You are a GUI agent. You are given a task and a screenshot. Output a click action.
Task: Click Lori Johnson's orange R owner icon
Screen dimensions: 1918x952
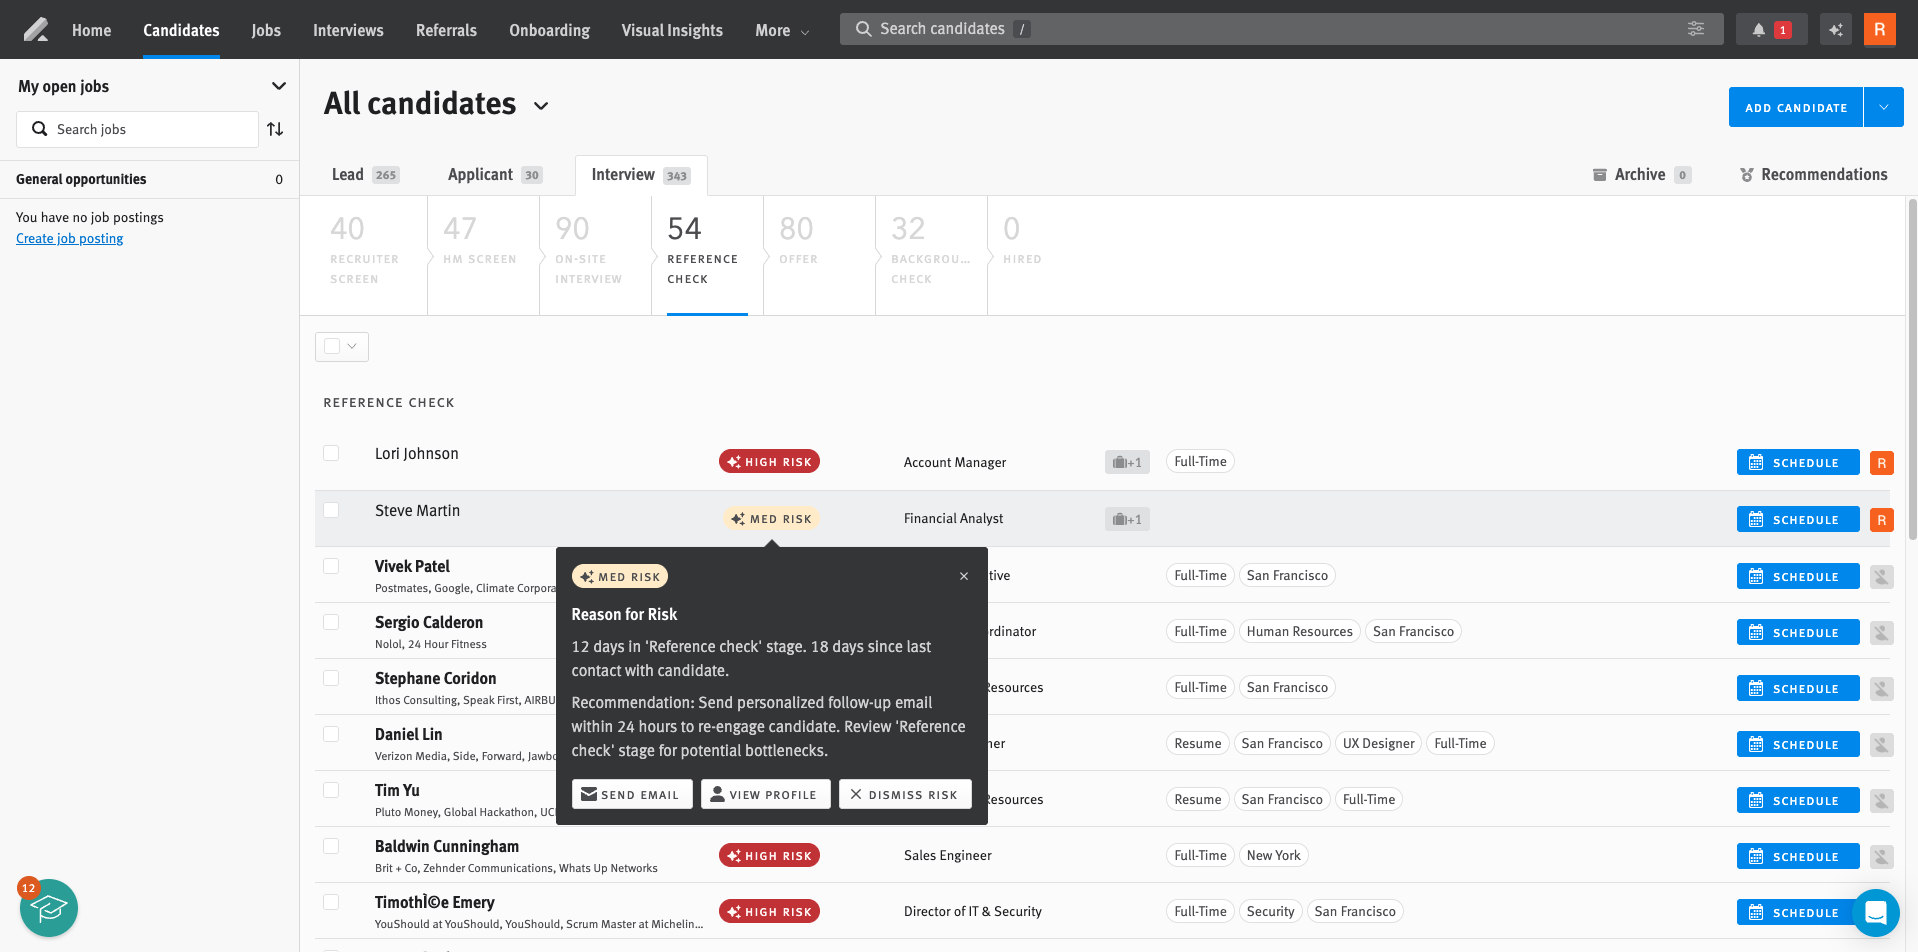(x=1881, y=463)
